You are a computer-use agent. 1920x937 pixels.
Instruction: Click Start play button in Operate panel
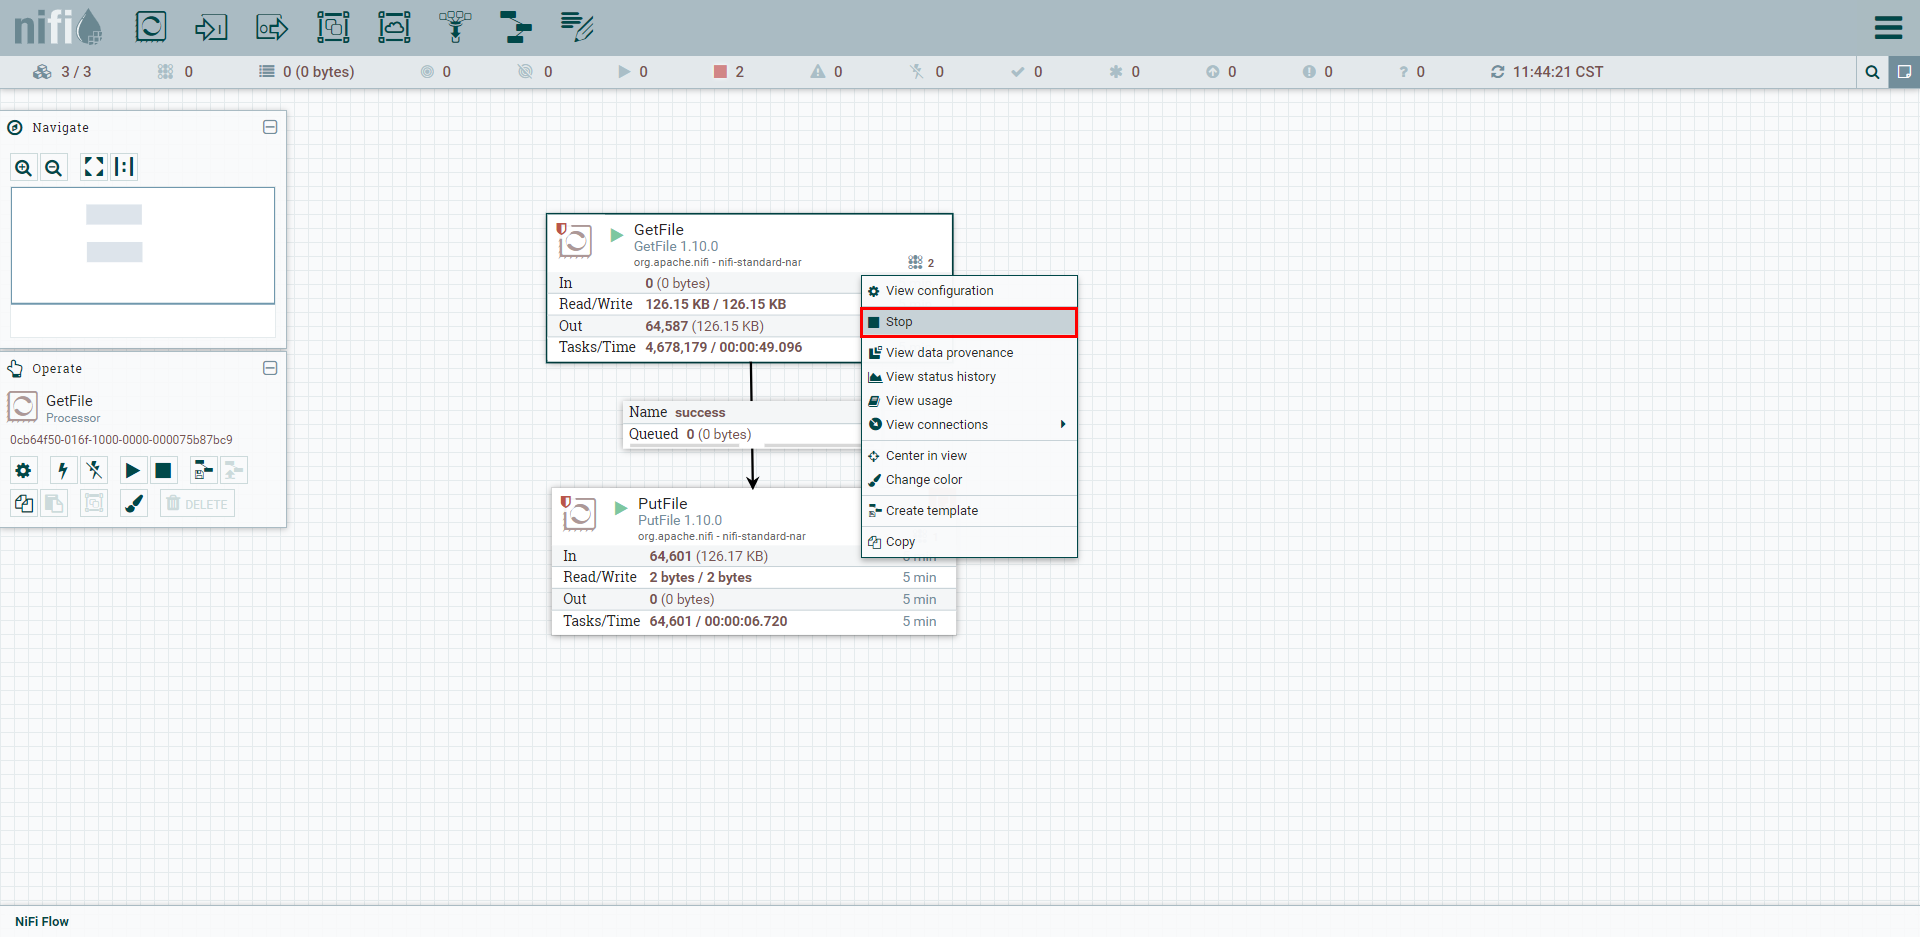pyautogui.click(x=132, y=470)
